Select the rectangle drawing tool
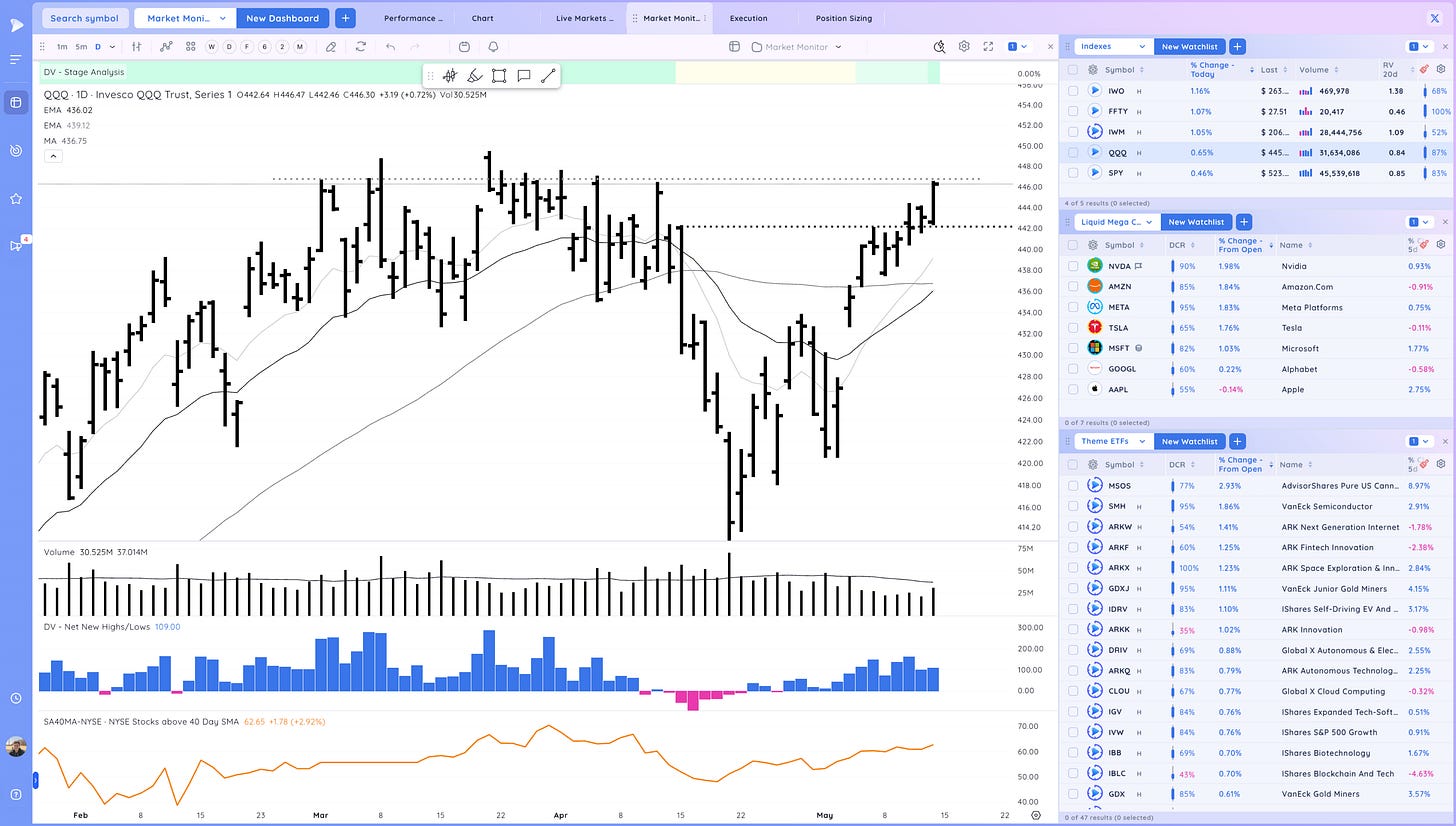 [x=499, y=75]
